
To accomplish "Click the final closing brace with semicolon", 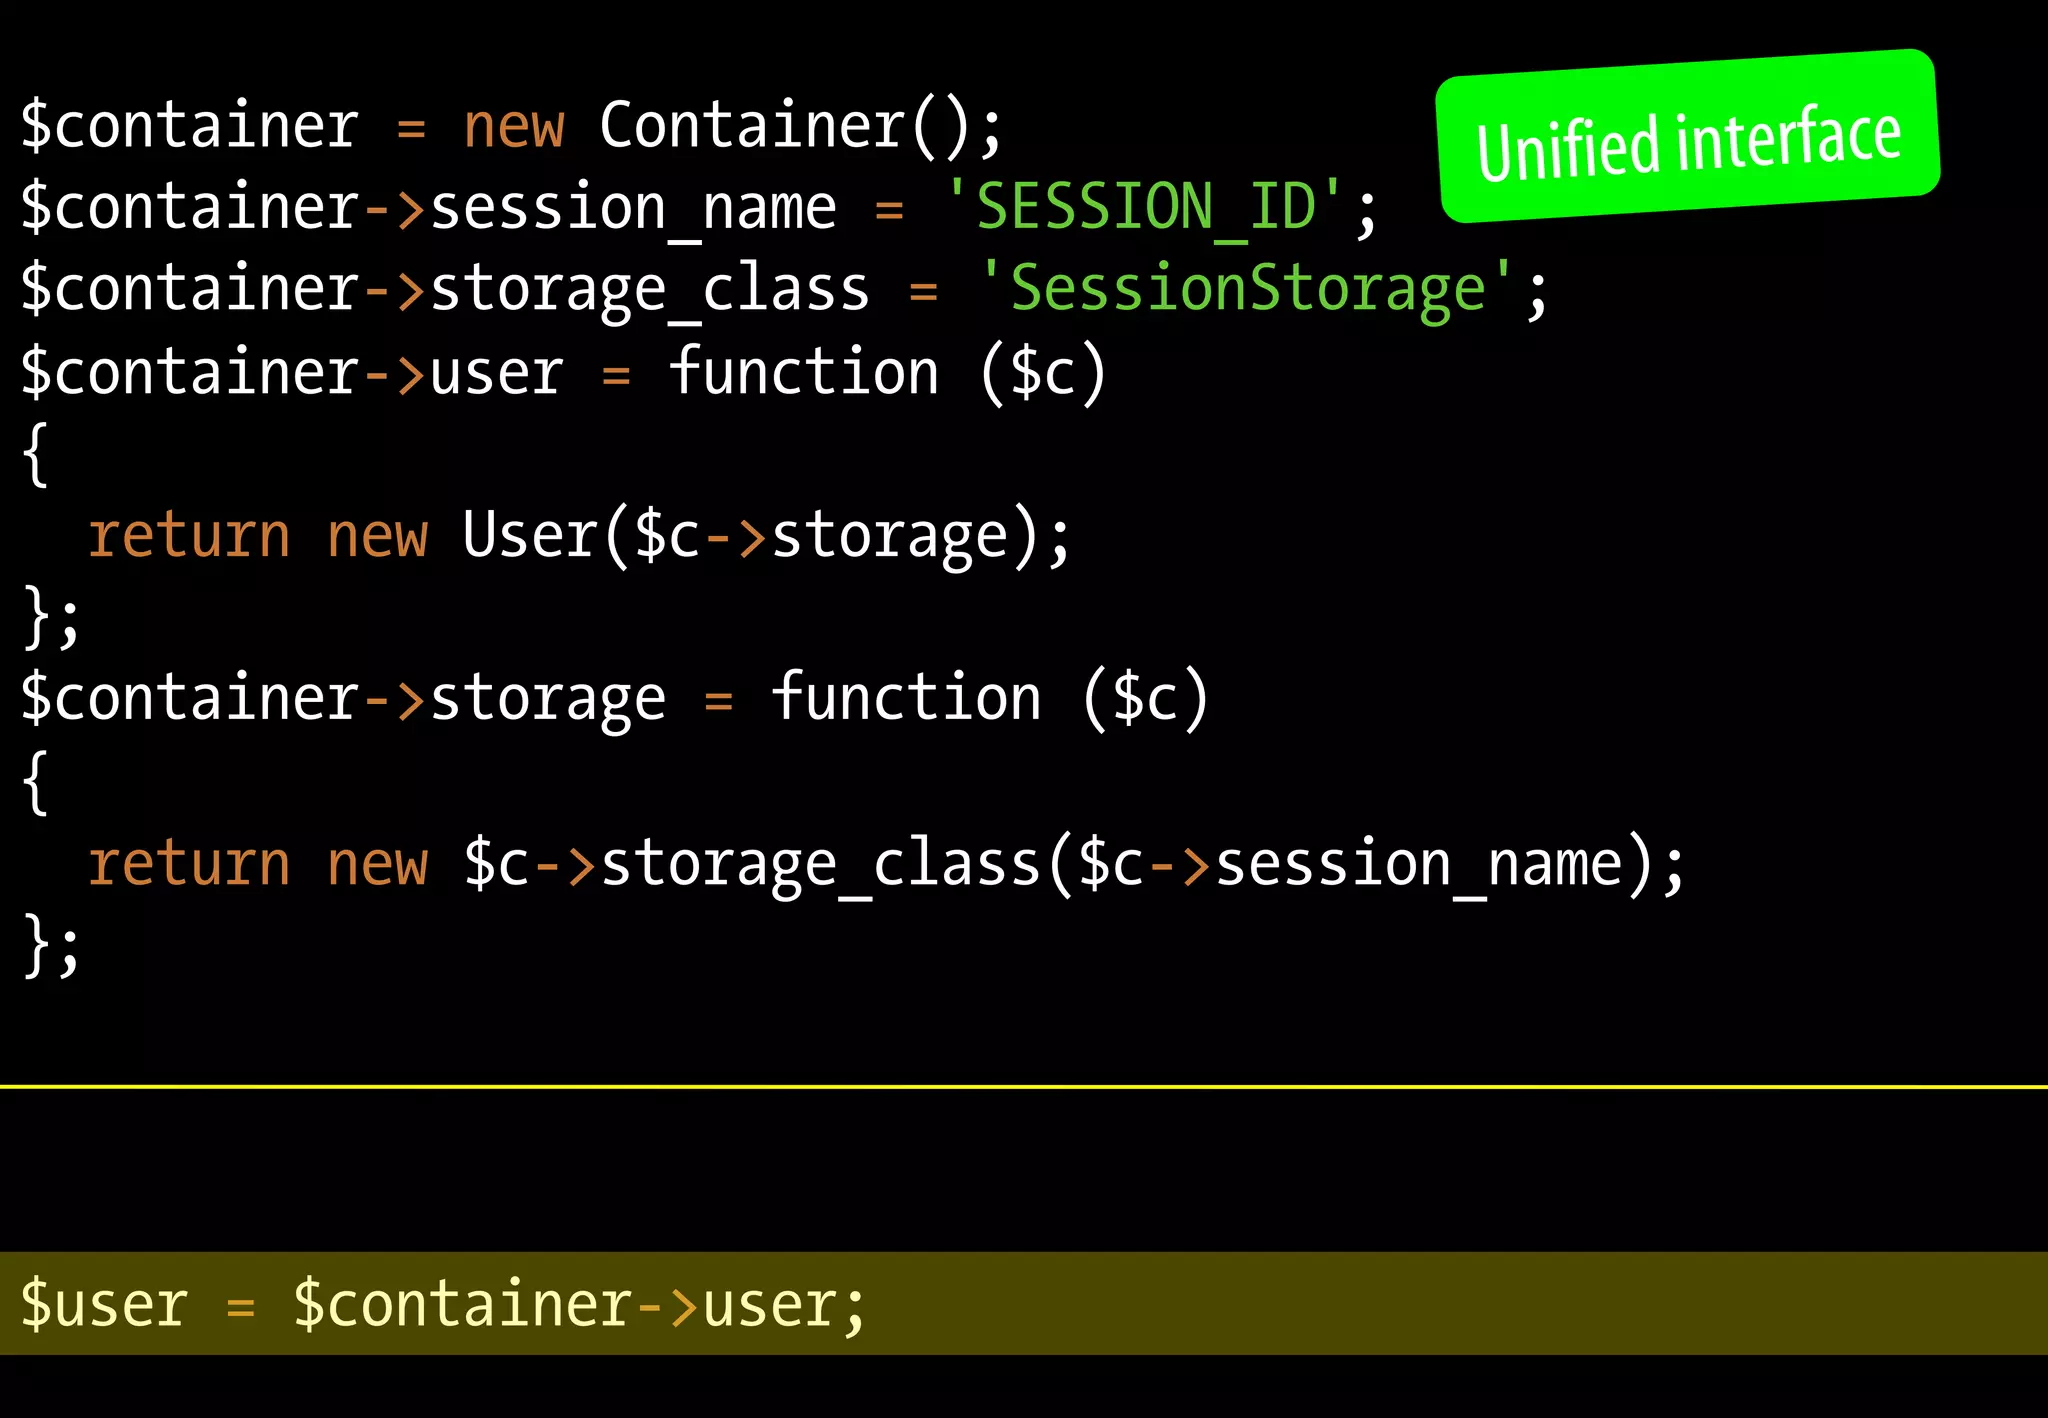I will click(x=50, y=945).
